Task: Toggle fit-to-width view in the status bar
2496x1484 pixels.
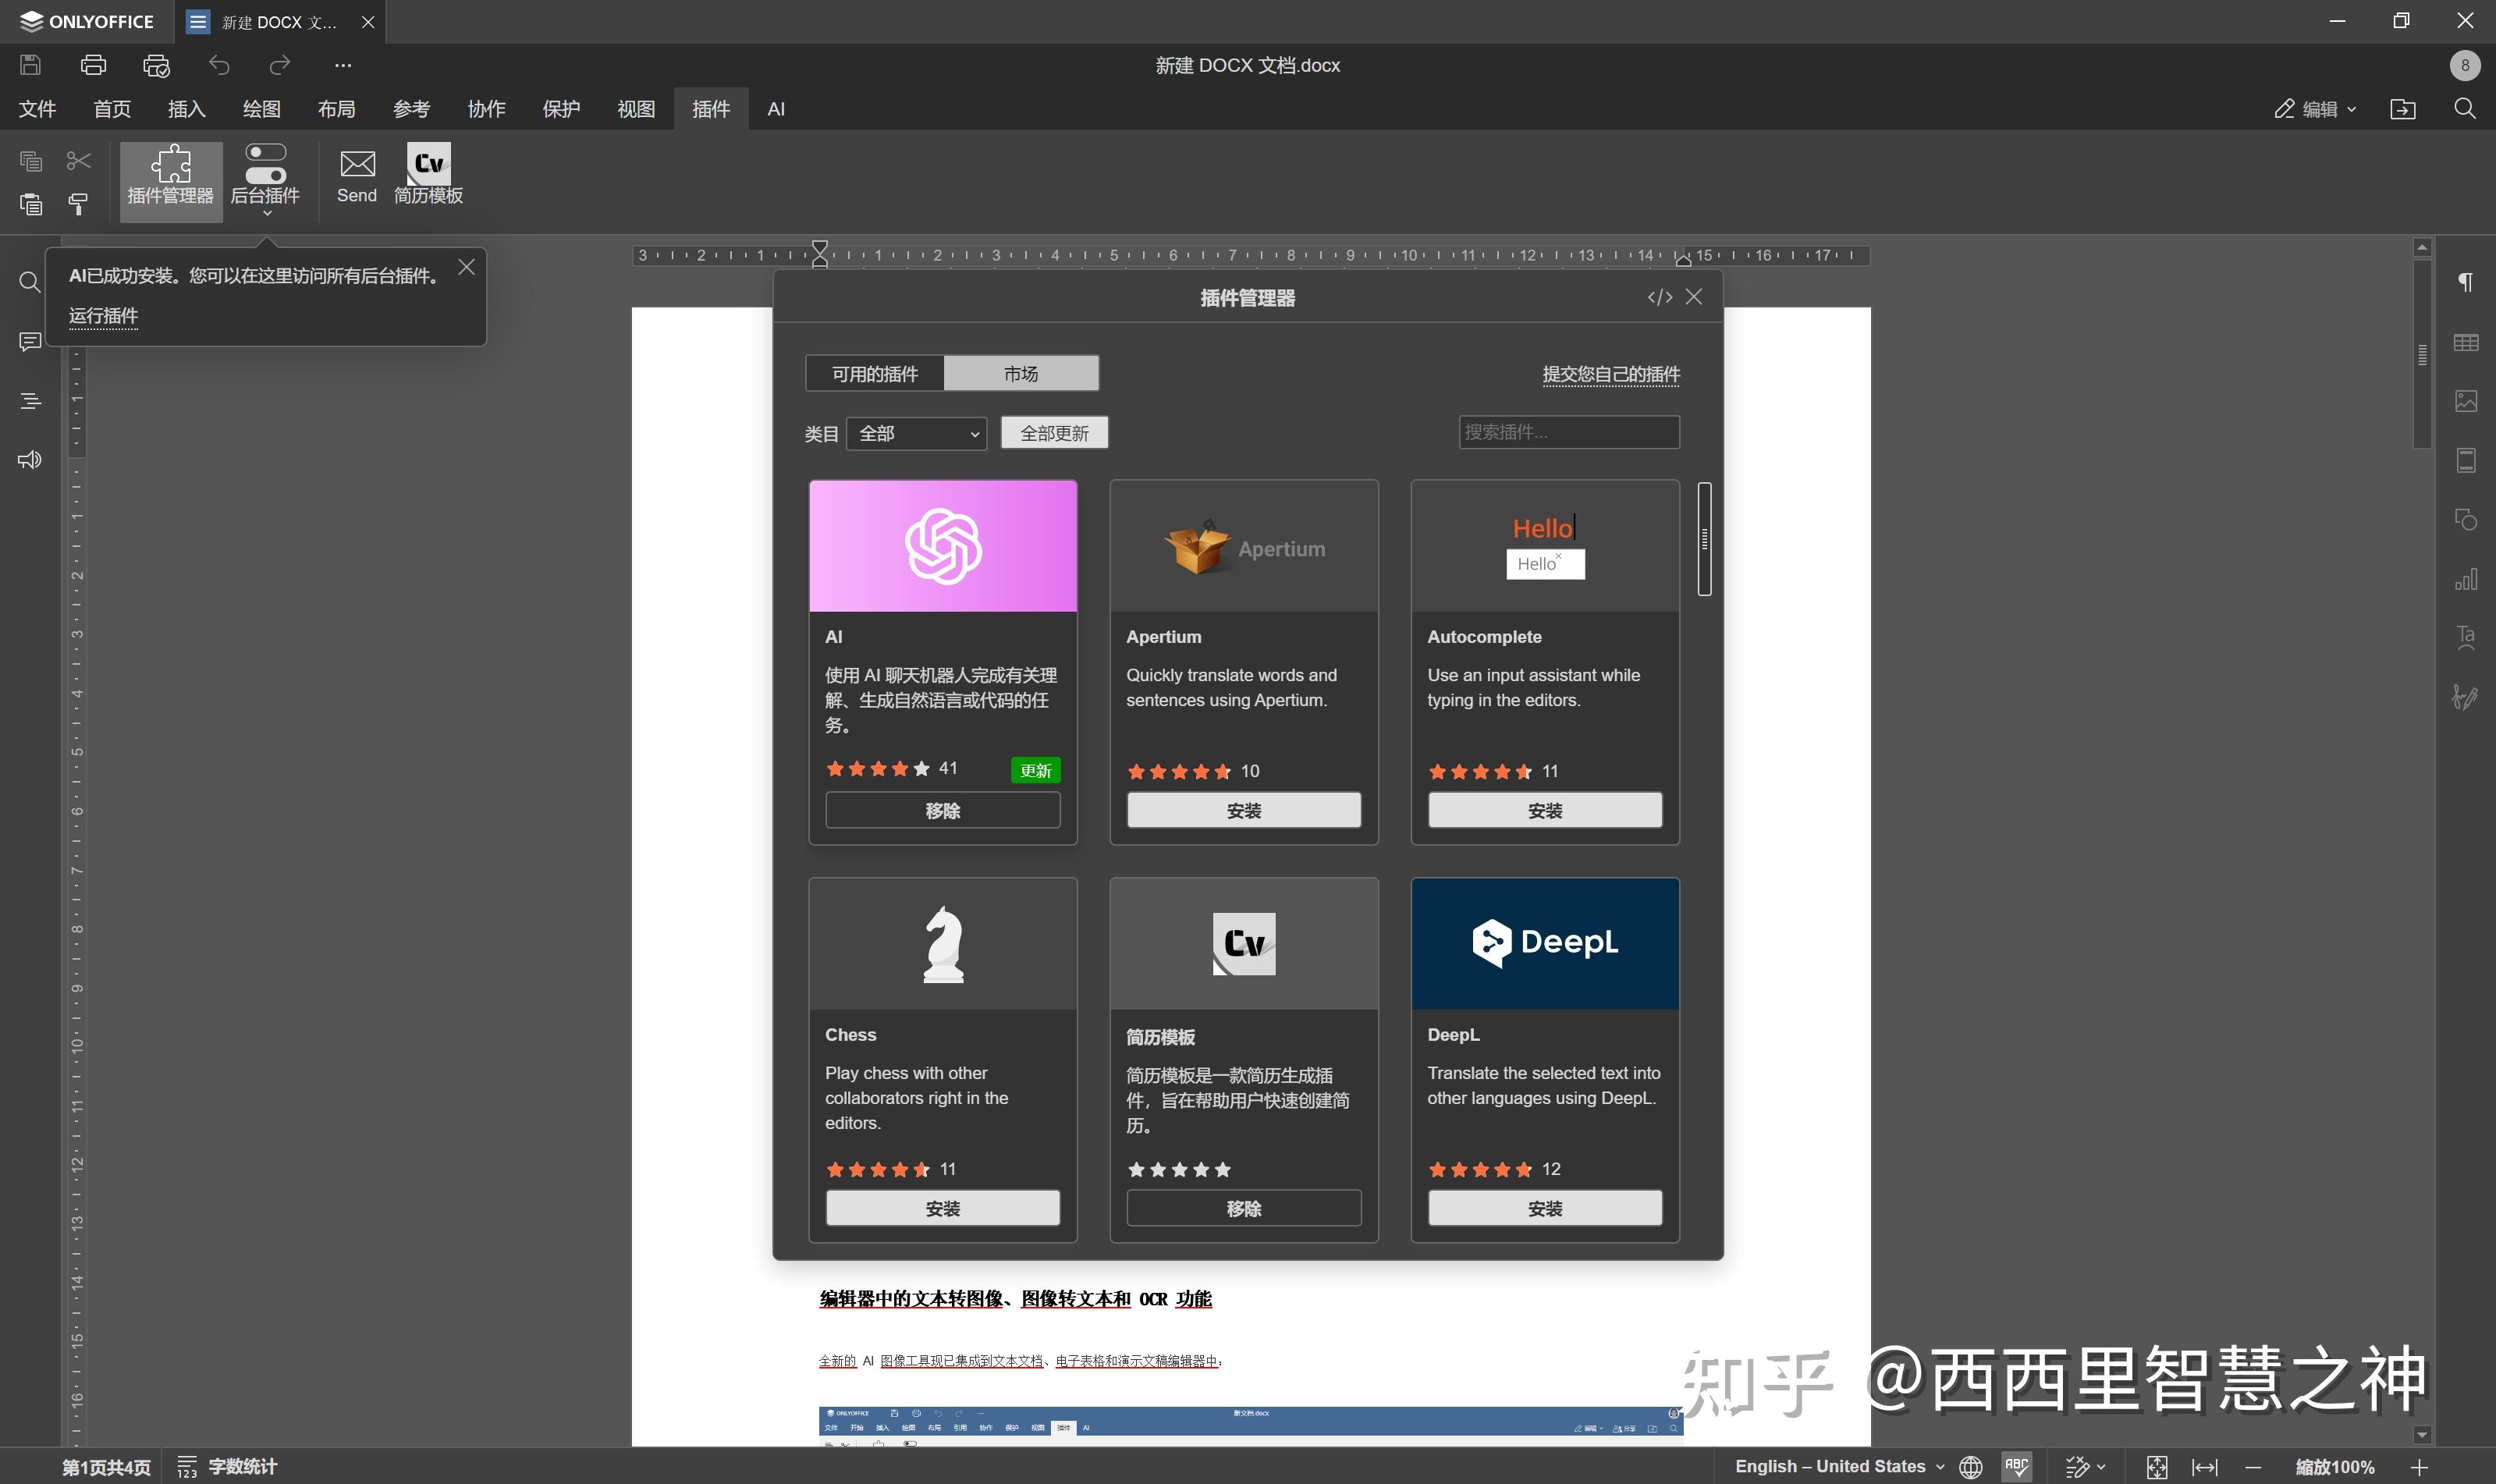Action: coord(2204,1466)
